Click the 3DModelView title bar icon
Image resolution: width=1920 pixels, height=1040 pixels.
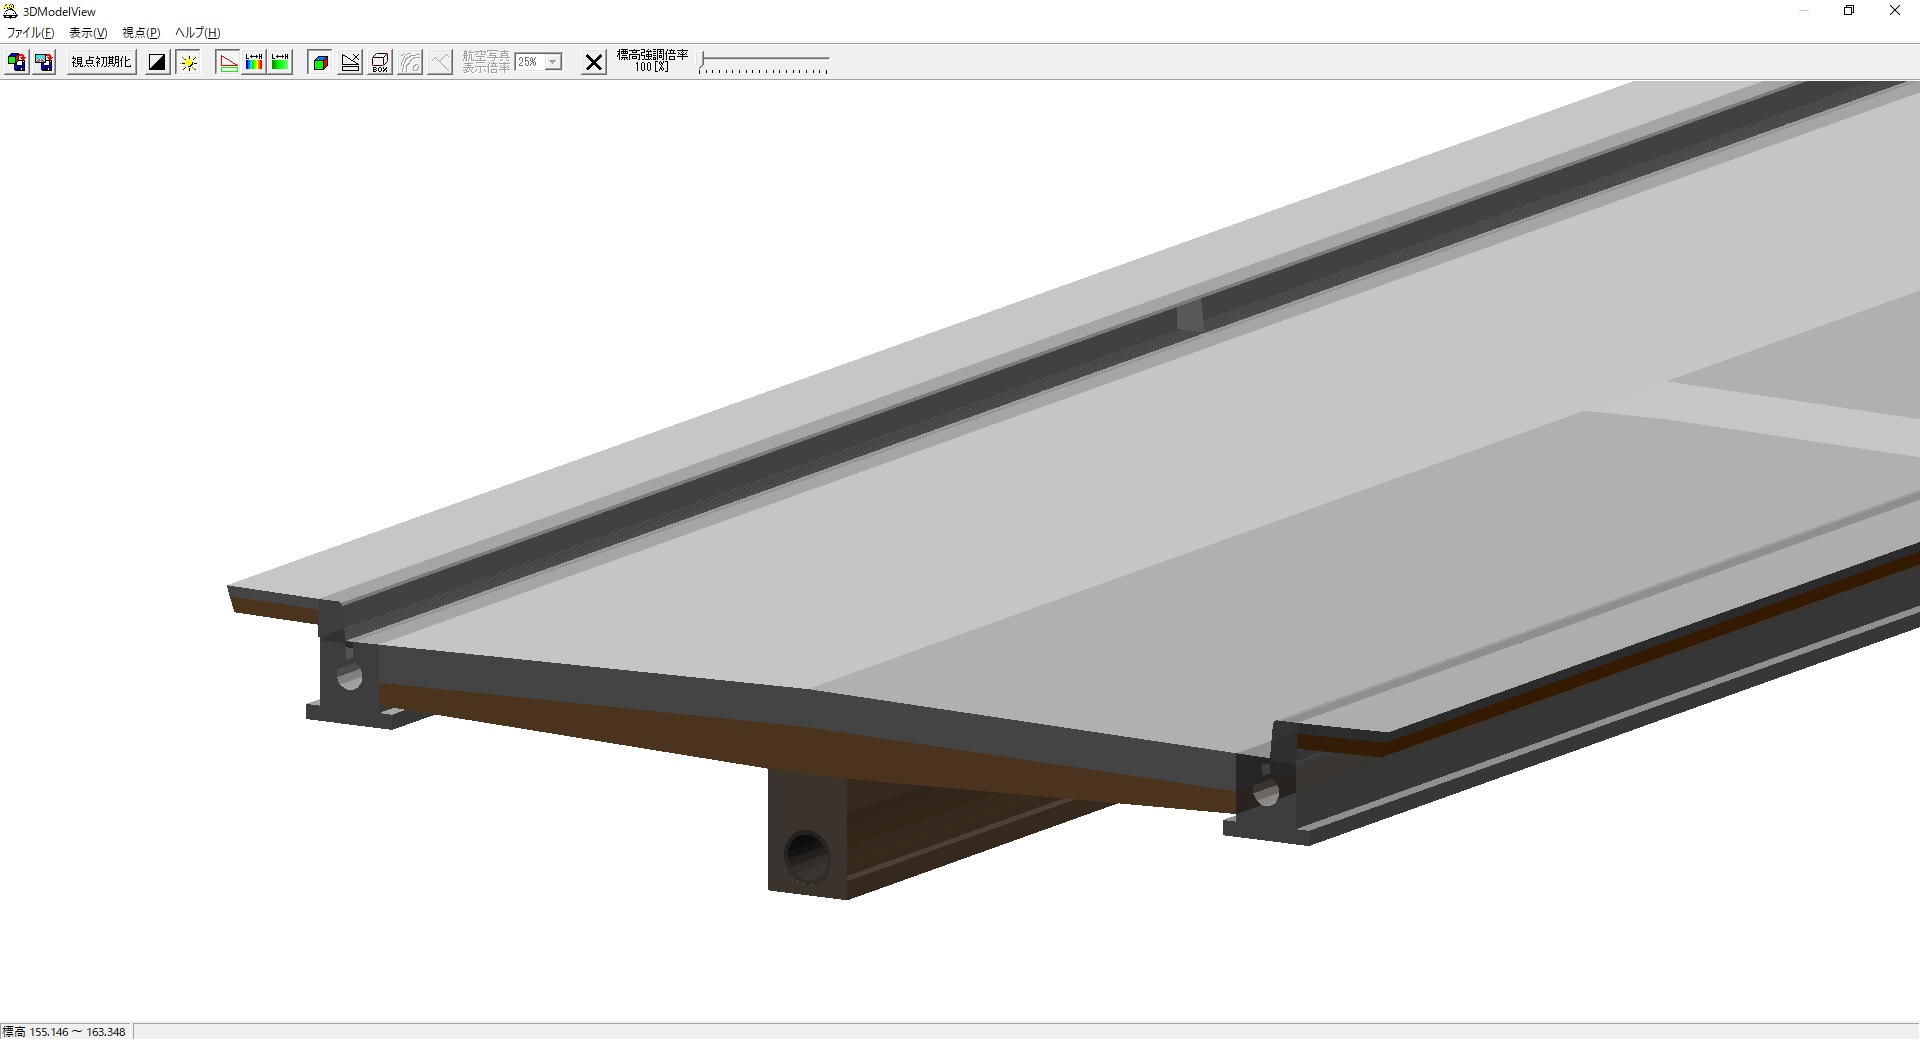(x=11, y=11)
